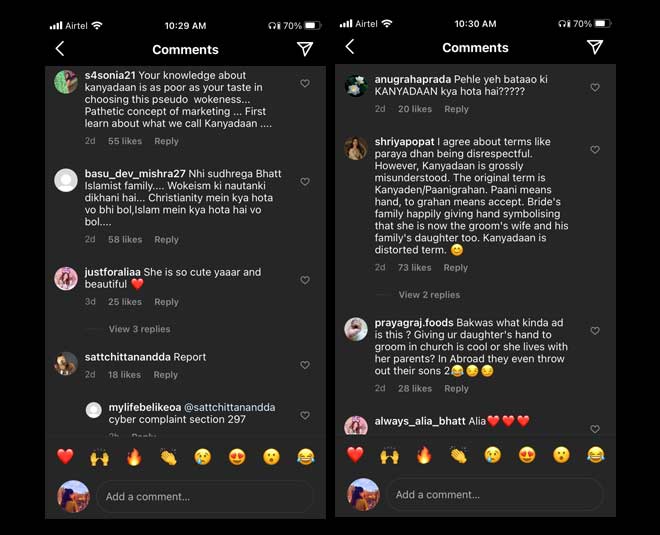
Task: Like s4sonia21's comment with heart
Action: click(305, 83)
